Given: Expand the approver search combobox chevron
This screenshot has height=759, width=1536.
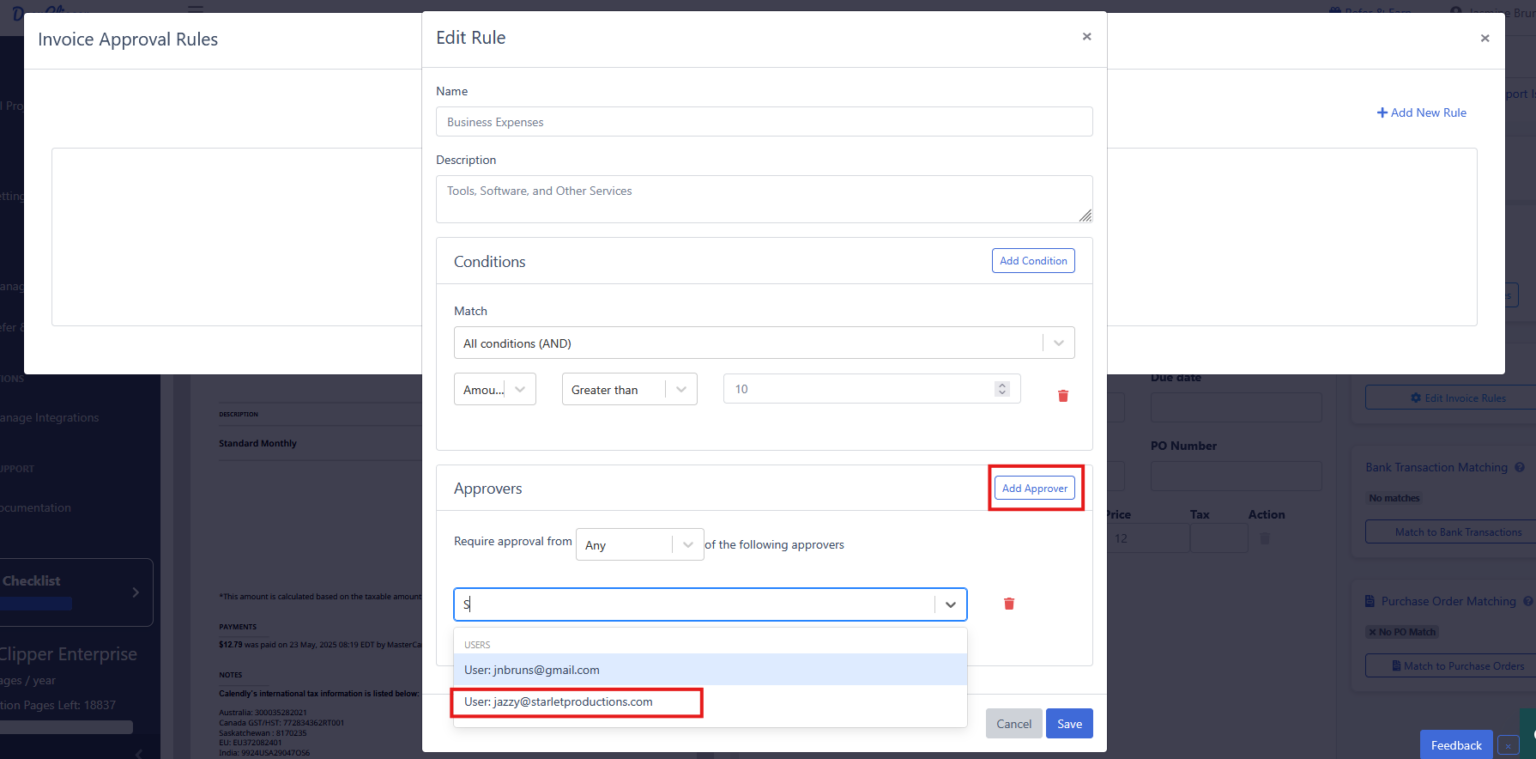Looking at the screenshot, I should [949, 603].
